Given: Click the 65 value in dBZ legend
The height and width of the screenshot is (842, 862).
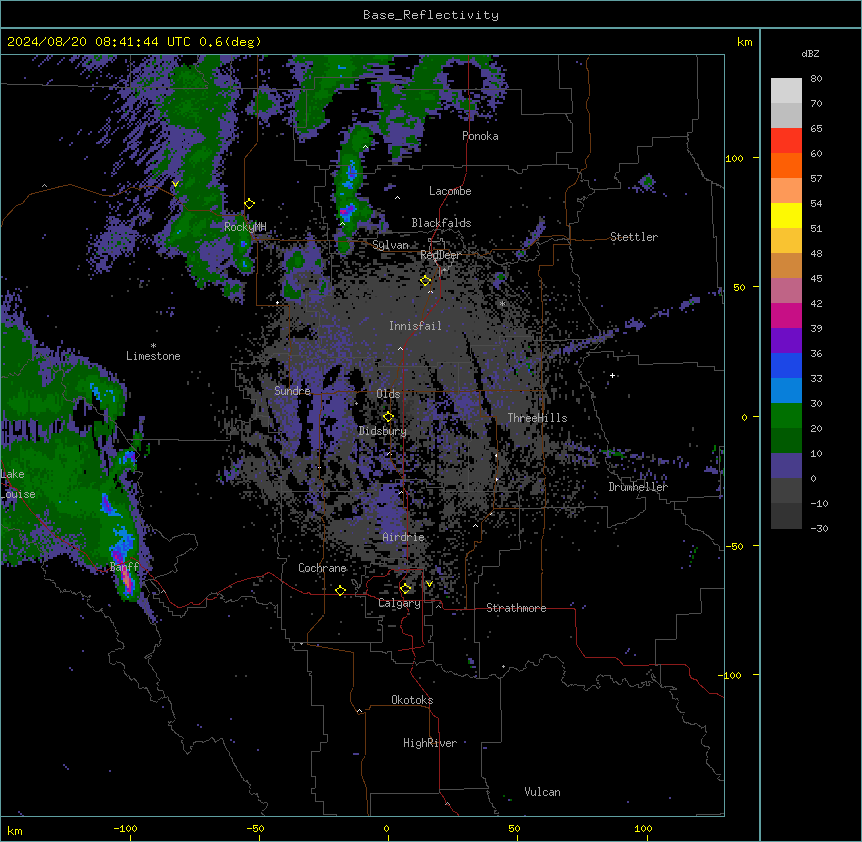Looking at the screenshot, I should coord(816,129).
